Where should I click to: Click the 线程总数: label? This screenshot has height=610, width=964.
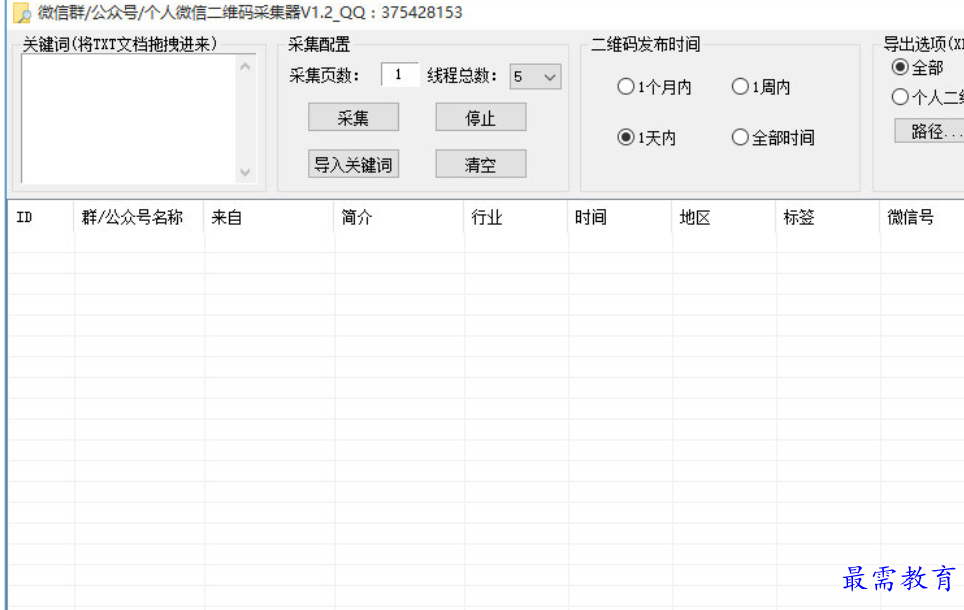(x=462, y=76)
